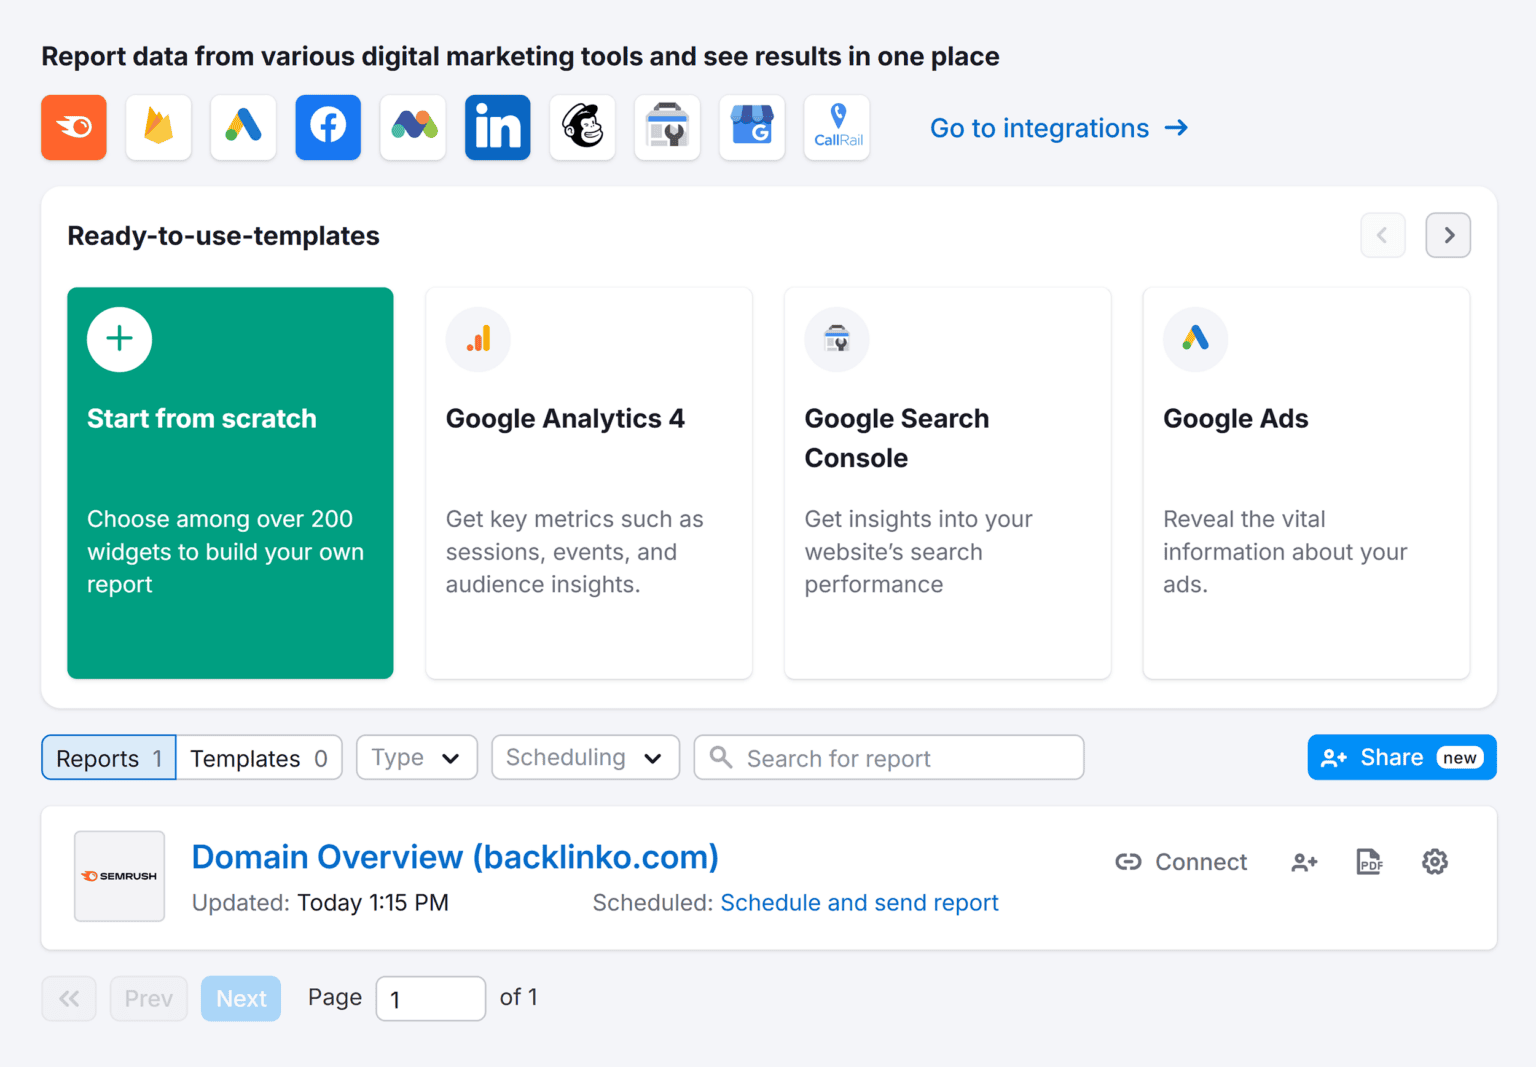Select the Reports tab
The image size is (1536, 1067).
click(109, 758)
